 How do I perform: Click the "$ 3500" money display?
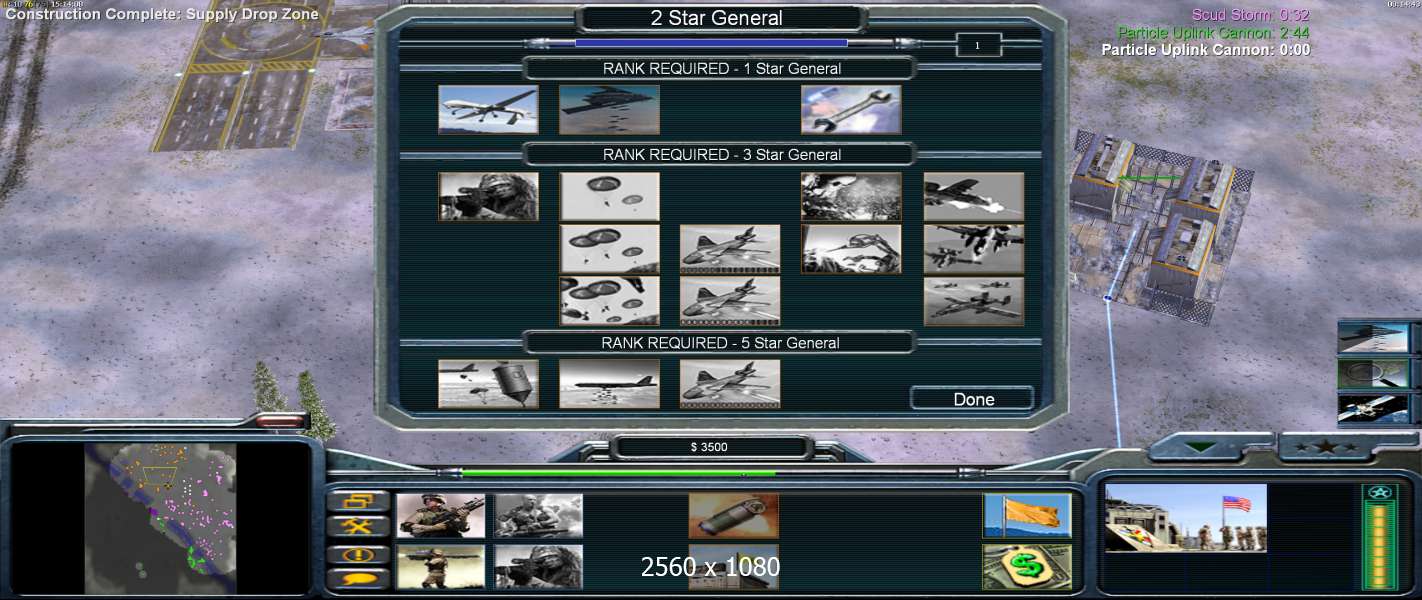click(x=709, y=447)
